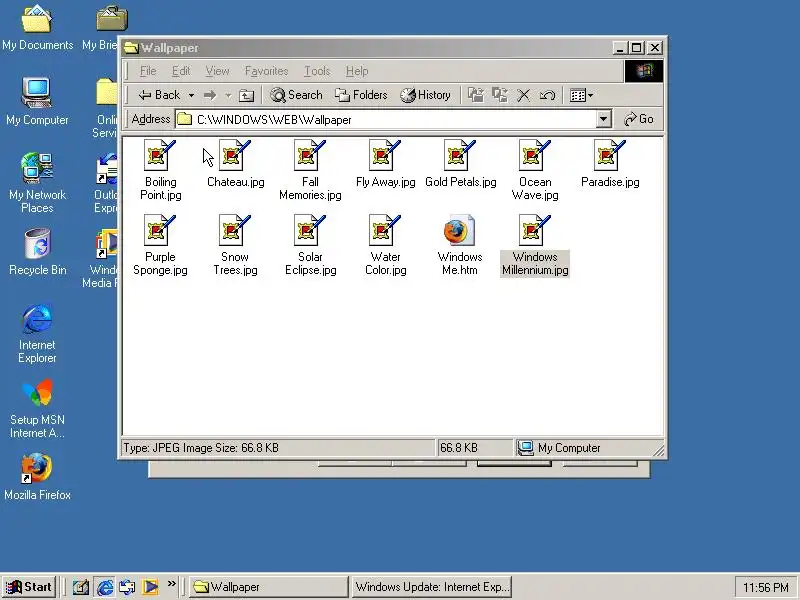Select the Purple Sponge.jpg file icon

pos(160,230)
